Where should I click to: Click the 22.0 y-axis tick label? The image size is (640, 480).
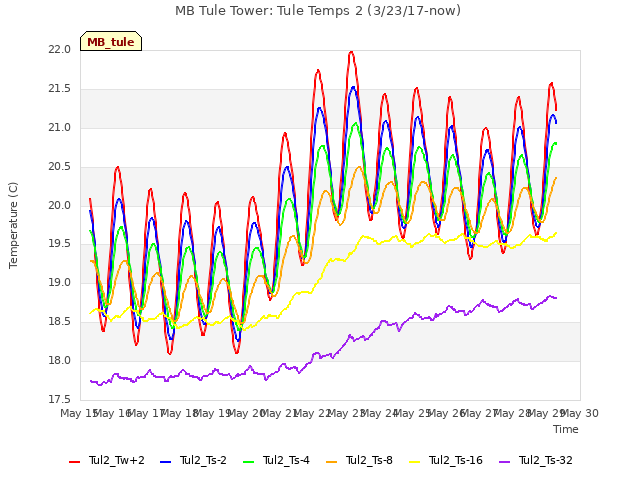pyautogui.click(x=60, y=50)
